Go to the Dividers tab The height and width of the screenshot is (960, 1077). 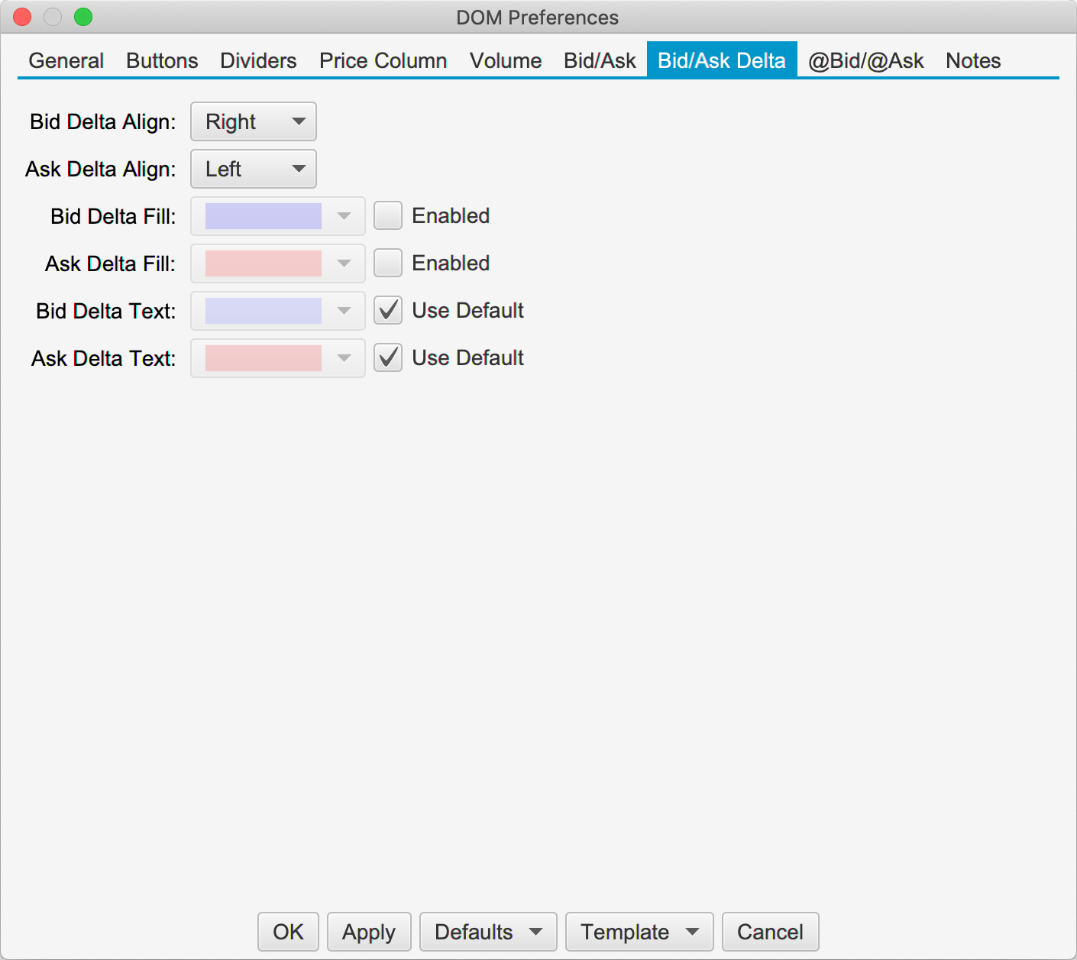pos(258,61)
